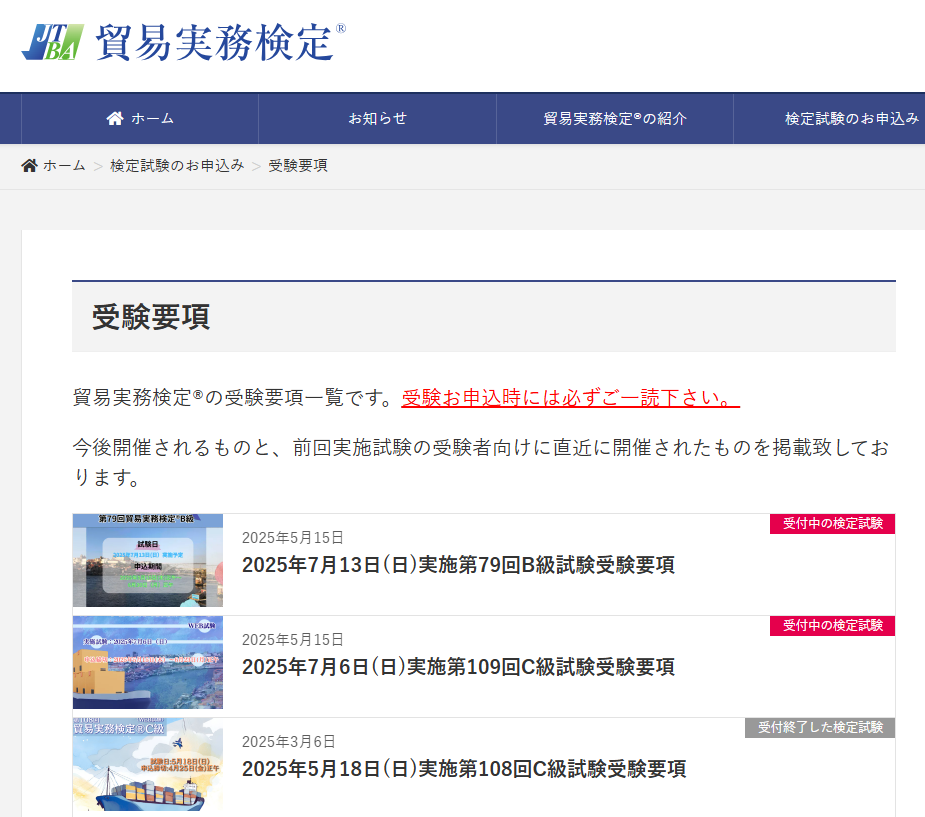Click the red underlined 必ずご一読下さい link
Viewport: 925px width, 817px height.
(x=570, y=397)
